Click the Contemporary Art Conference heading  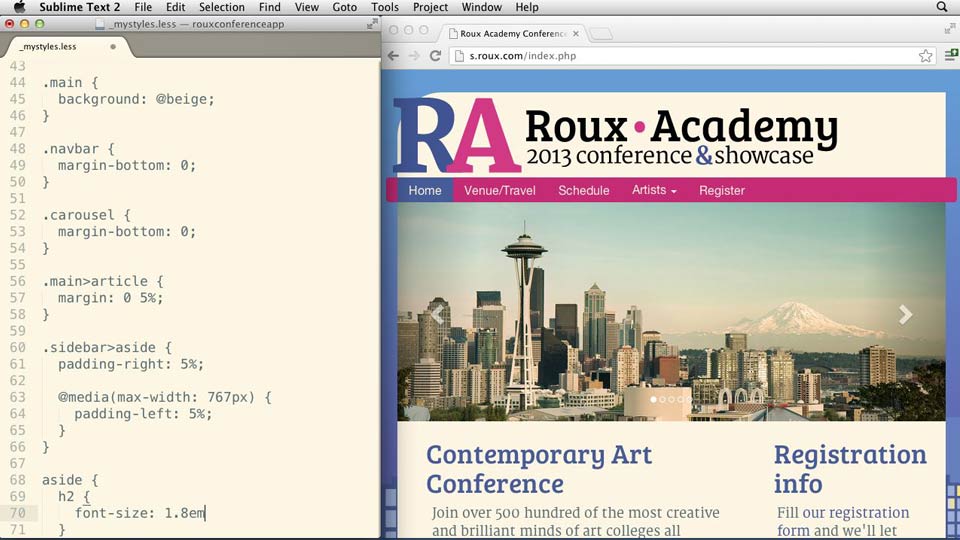[539, 469]
